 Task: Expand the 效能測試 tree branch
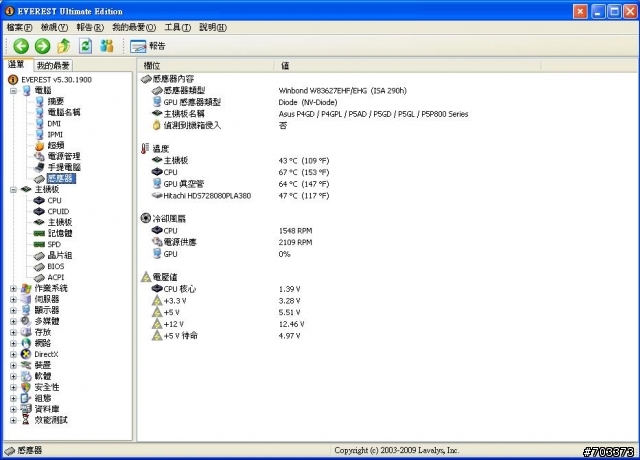coord(13,420)
